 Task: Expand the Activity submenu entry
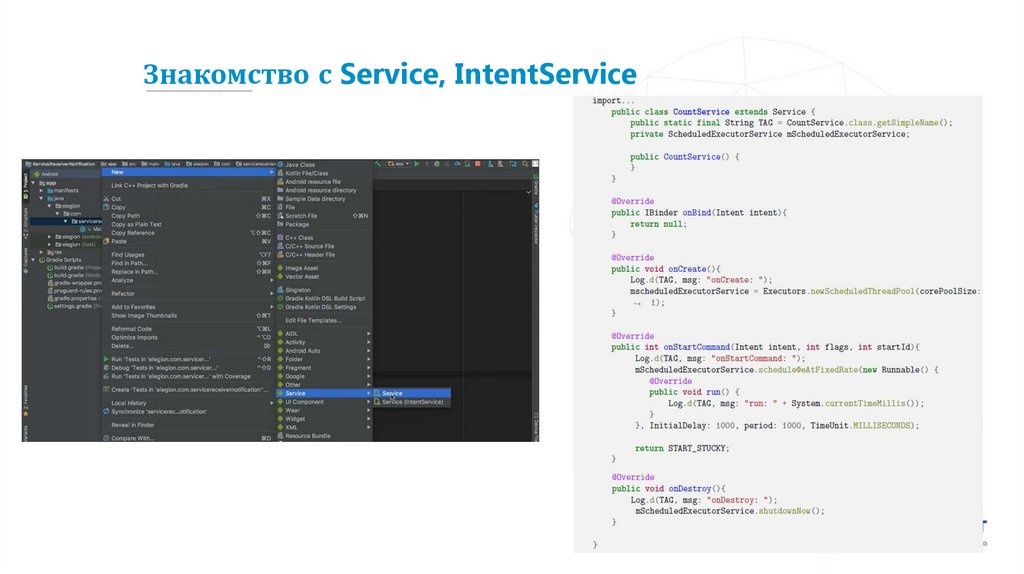coord(295,342)
